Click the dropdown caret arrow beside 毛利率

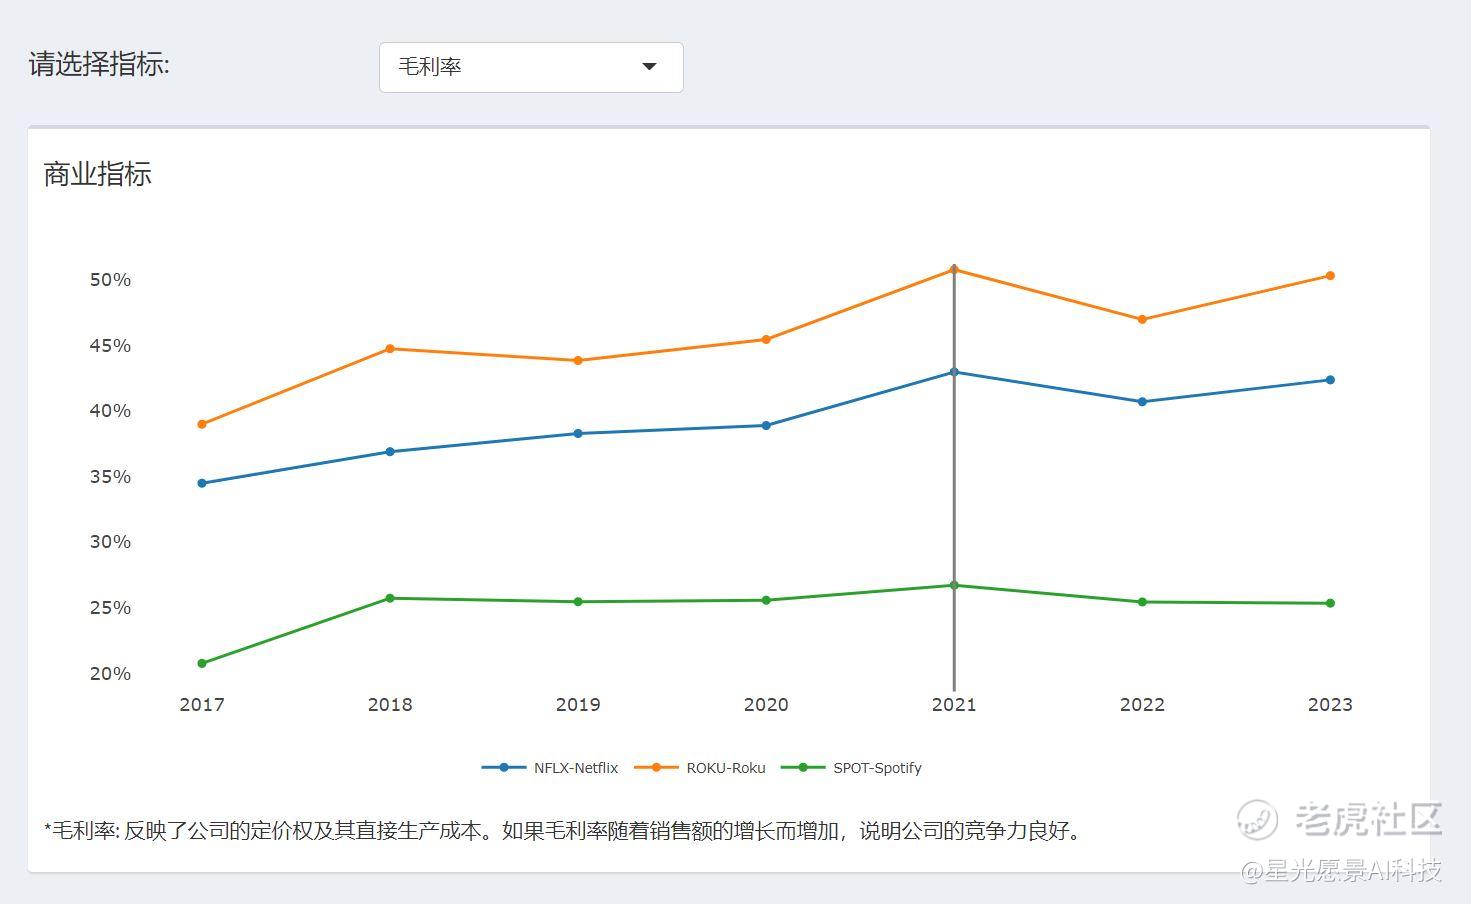pos(649,67)
